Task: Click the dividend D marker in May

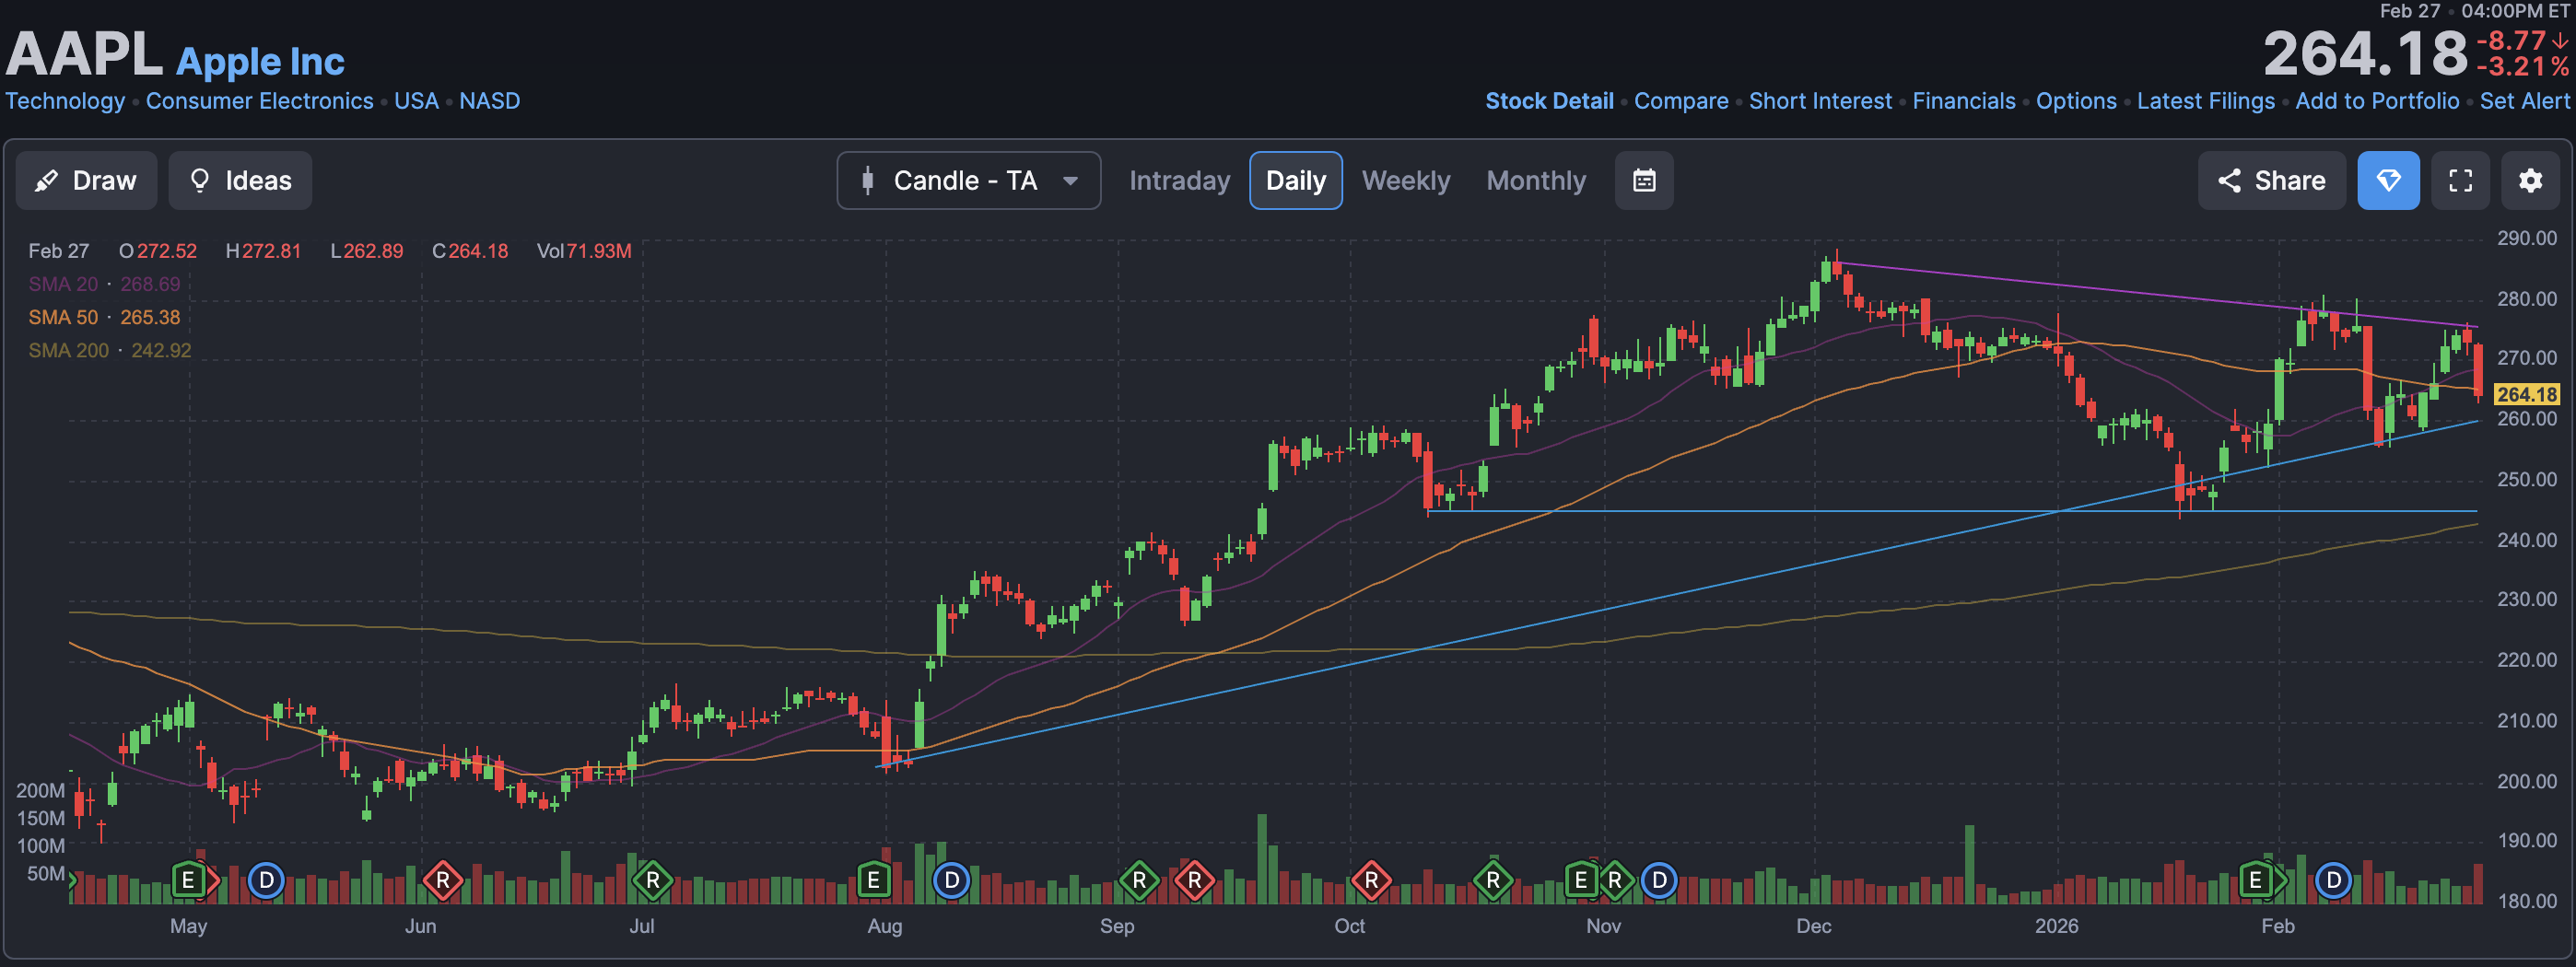Action: [266, 880]
